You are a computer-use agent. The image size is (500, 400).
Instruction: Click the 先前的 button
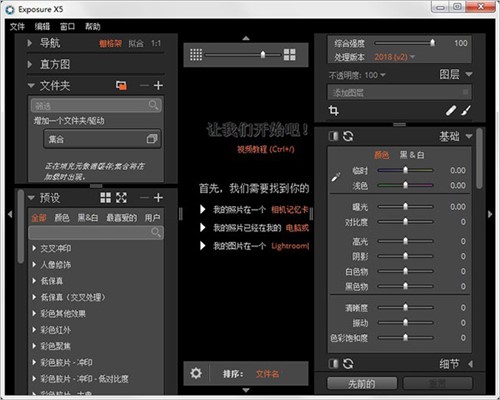[x=362, y=384]
